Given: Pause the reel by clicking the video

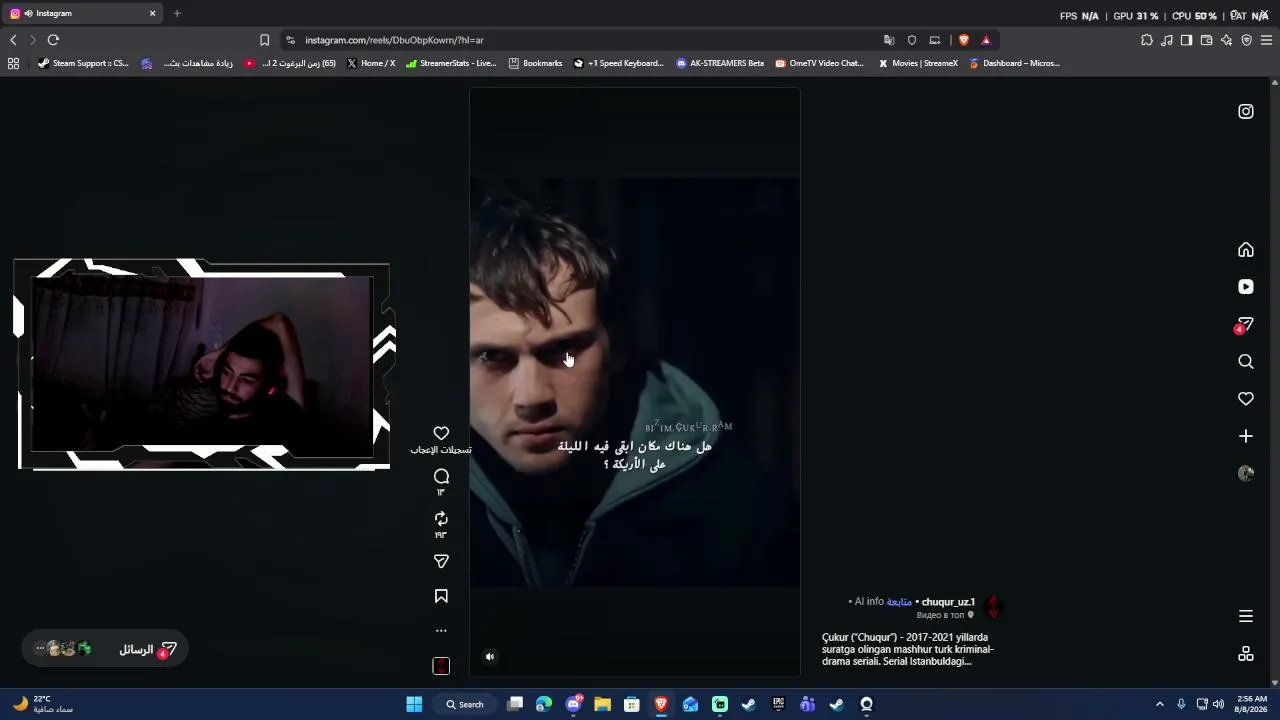Looking at the screenshot, I should pyautogui.click(x=635, y=381).
